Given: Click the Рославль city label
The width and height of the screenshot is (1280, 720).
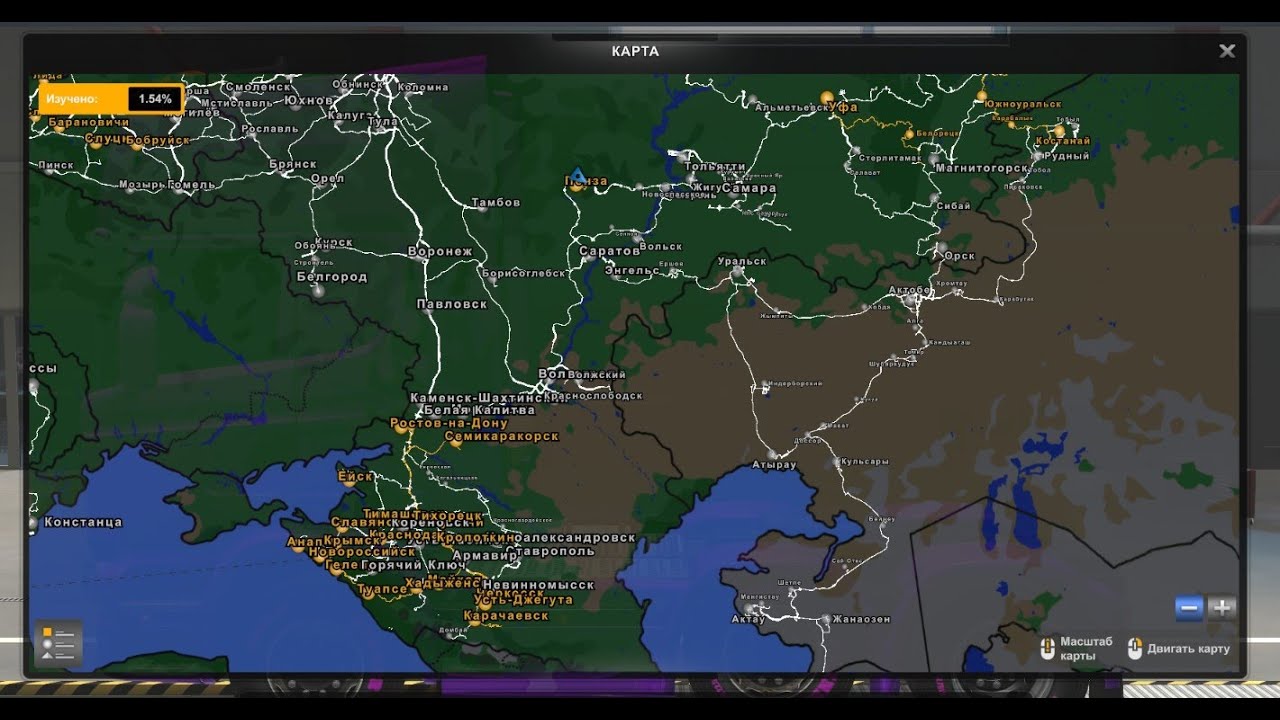Looking at the screenshot, I should click(270, 129).
